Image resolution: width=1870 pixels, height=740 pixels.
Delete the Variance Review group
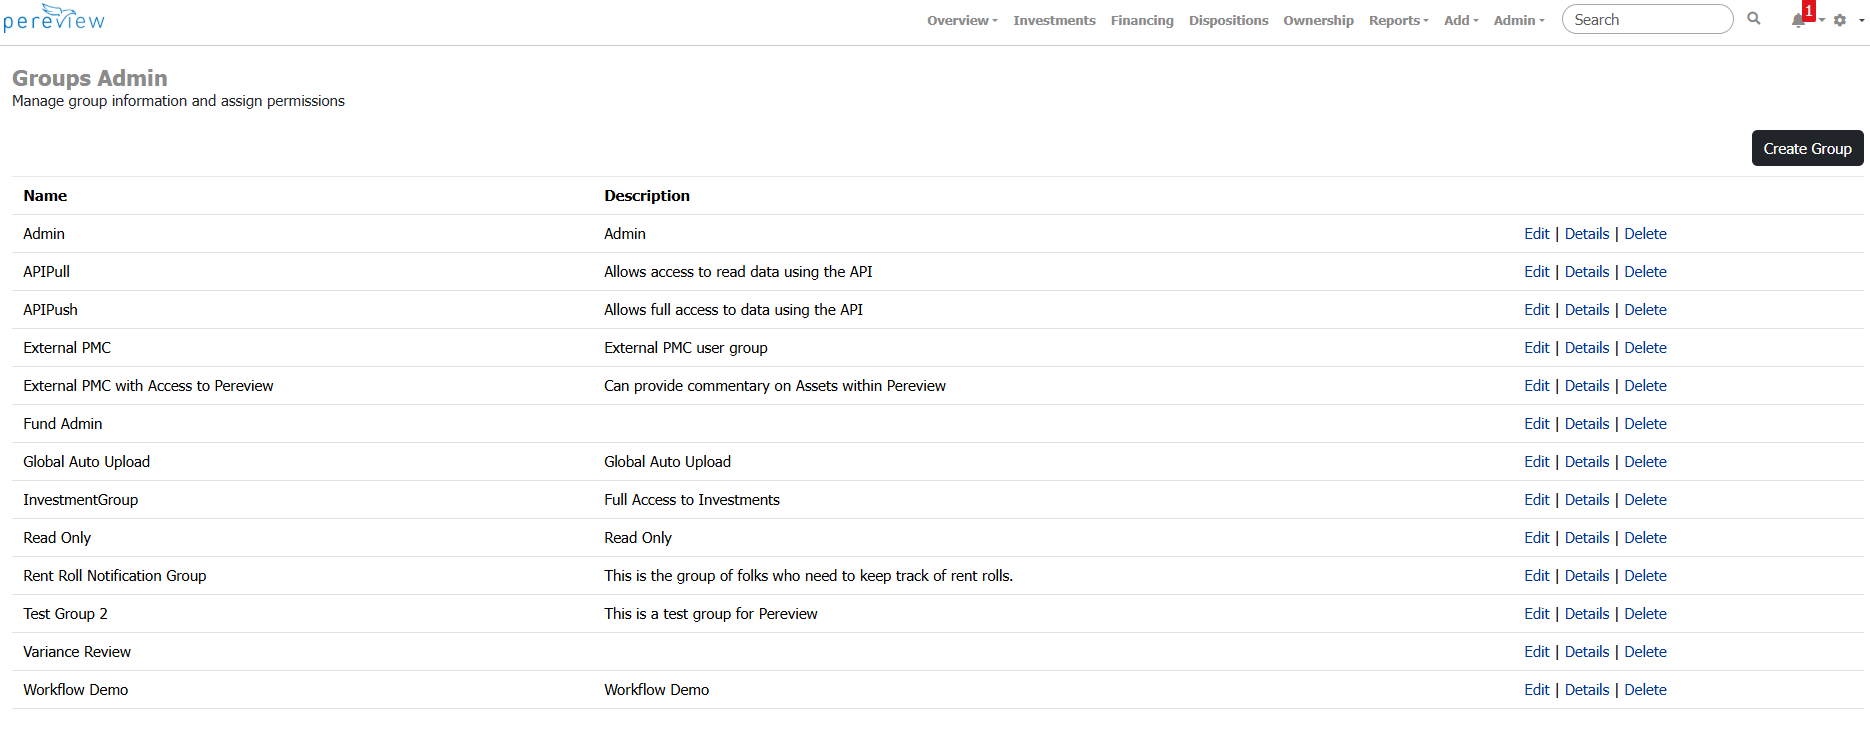[1645, 652]
